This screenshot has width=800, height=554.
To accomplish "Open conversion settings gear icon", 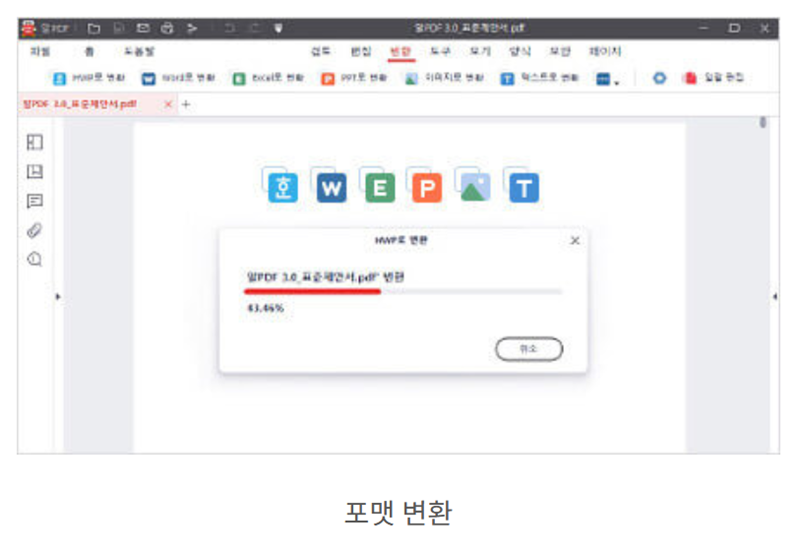I will click(x=659, y=78).
